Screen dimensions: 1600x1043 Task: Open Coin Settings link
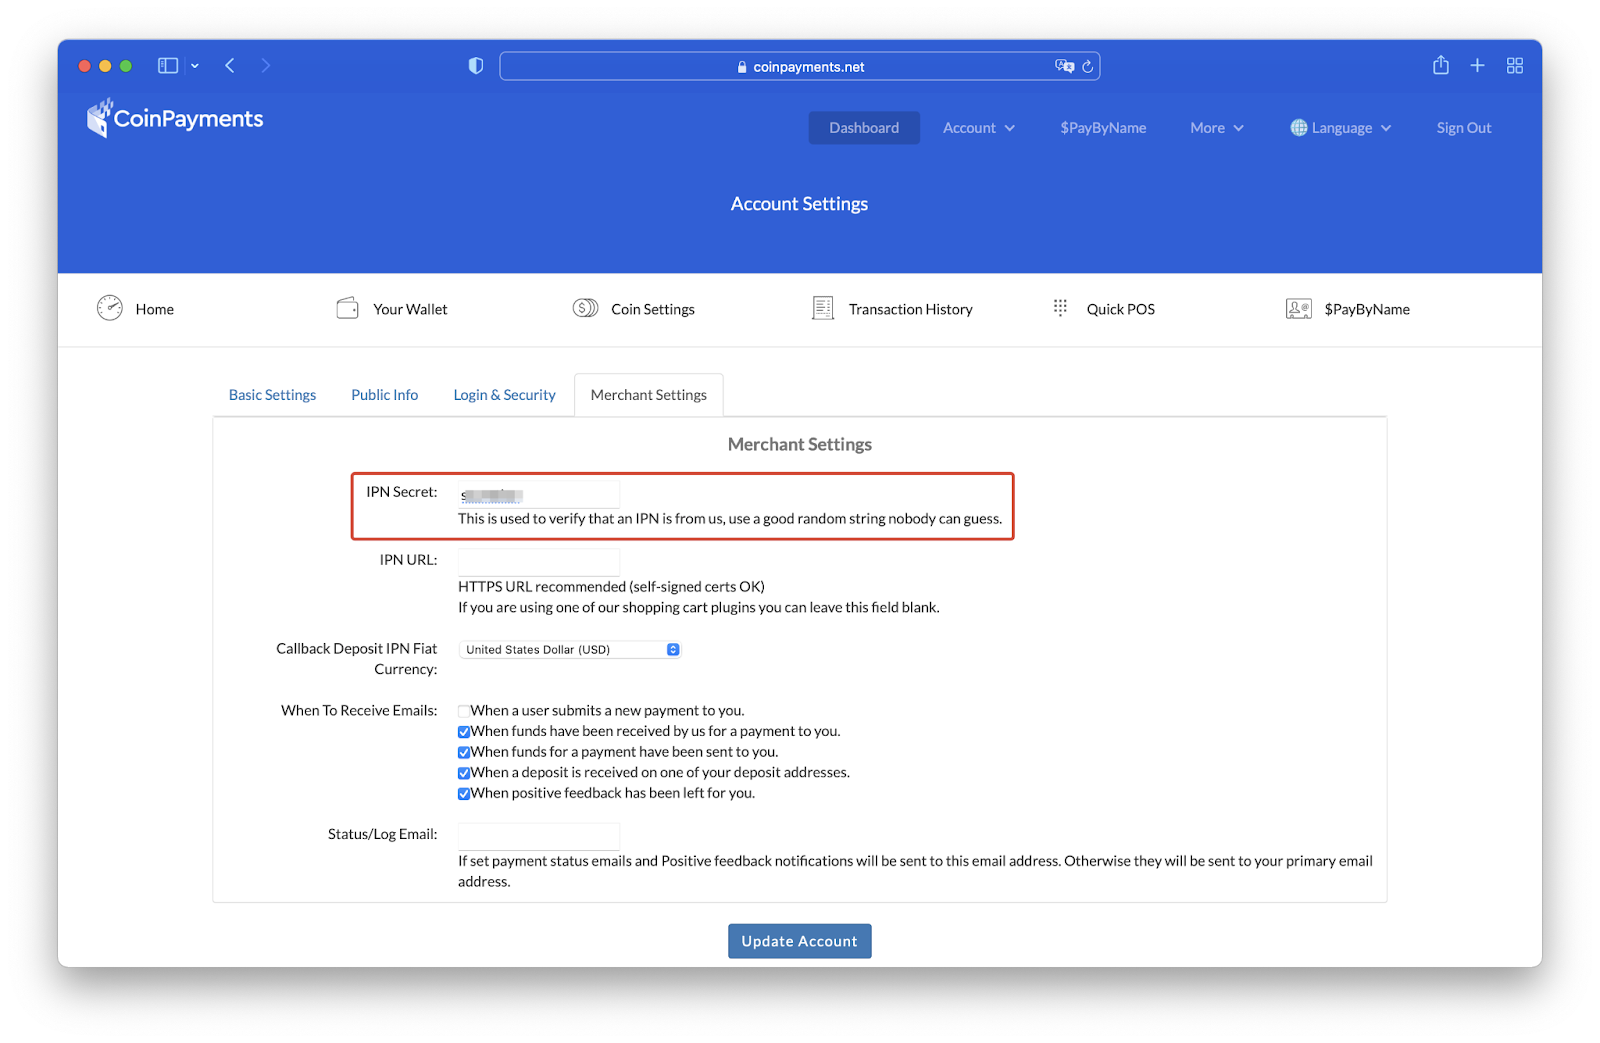pyautogui.click(x=653, y=309)
